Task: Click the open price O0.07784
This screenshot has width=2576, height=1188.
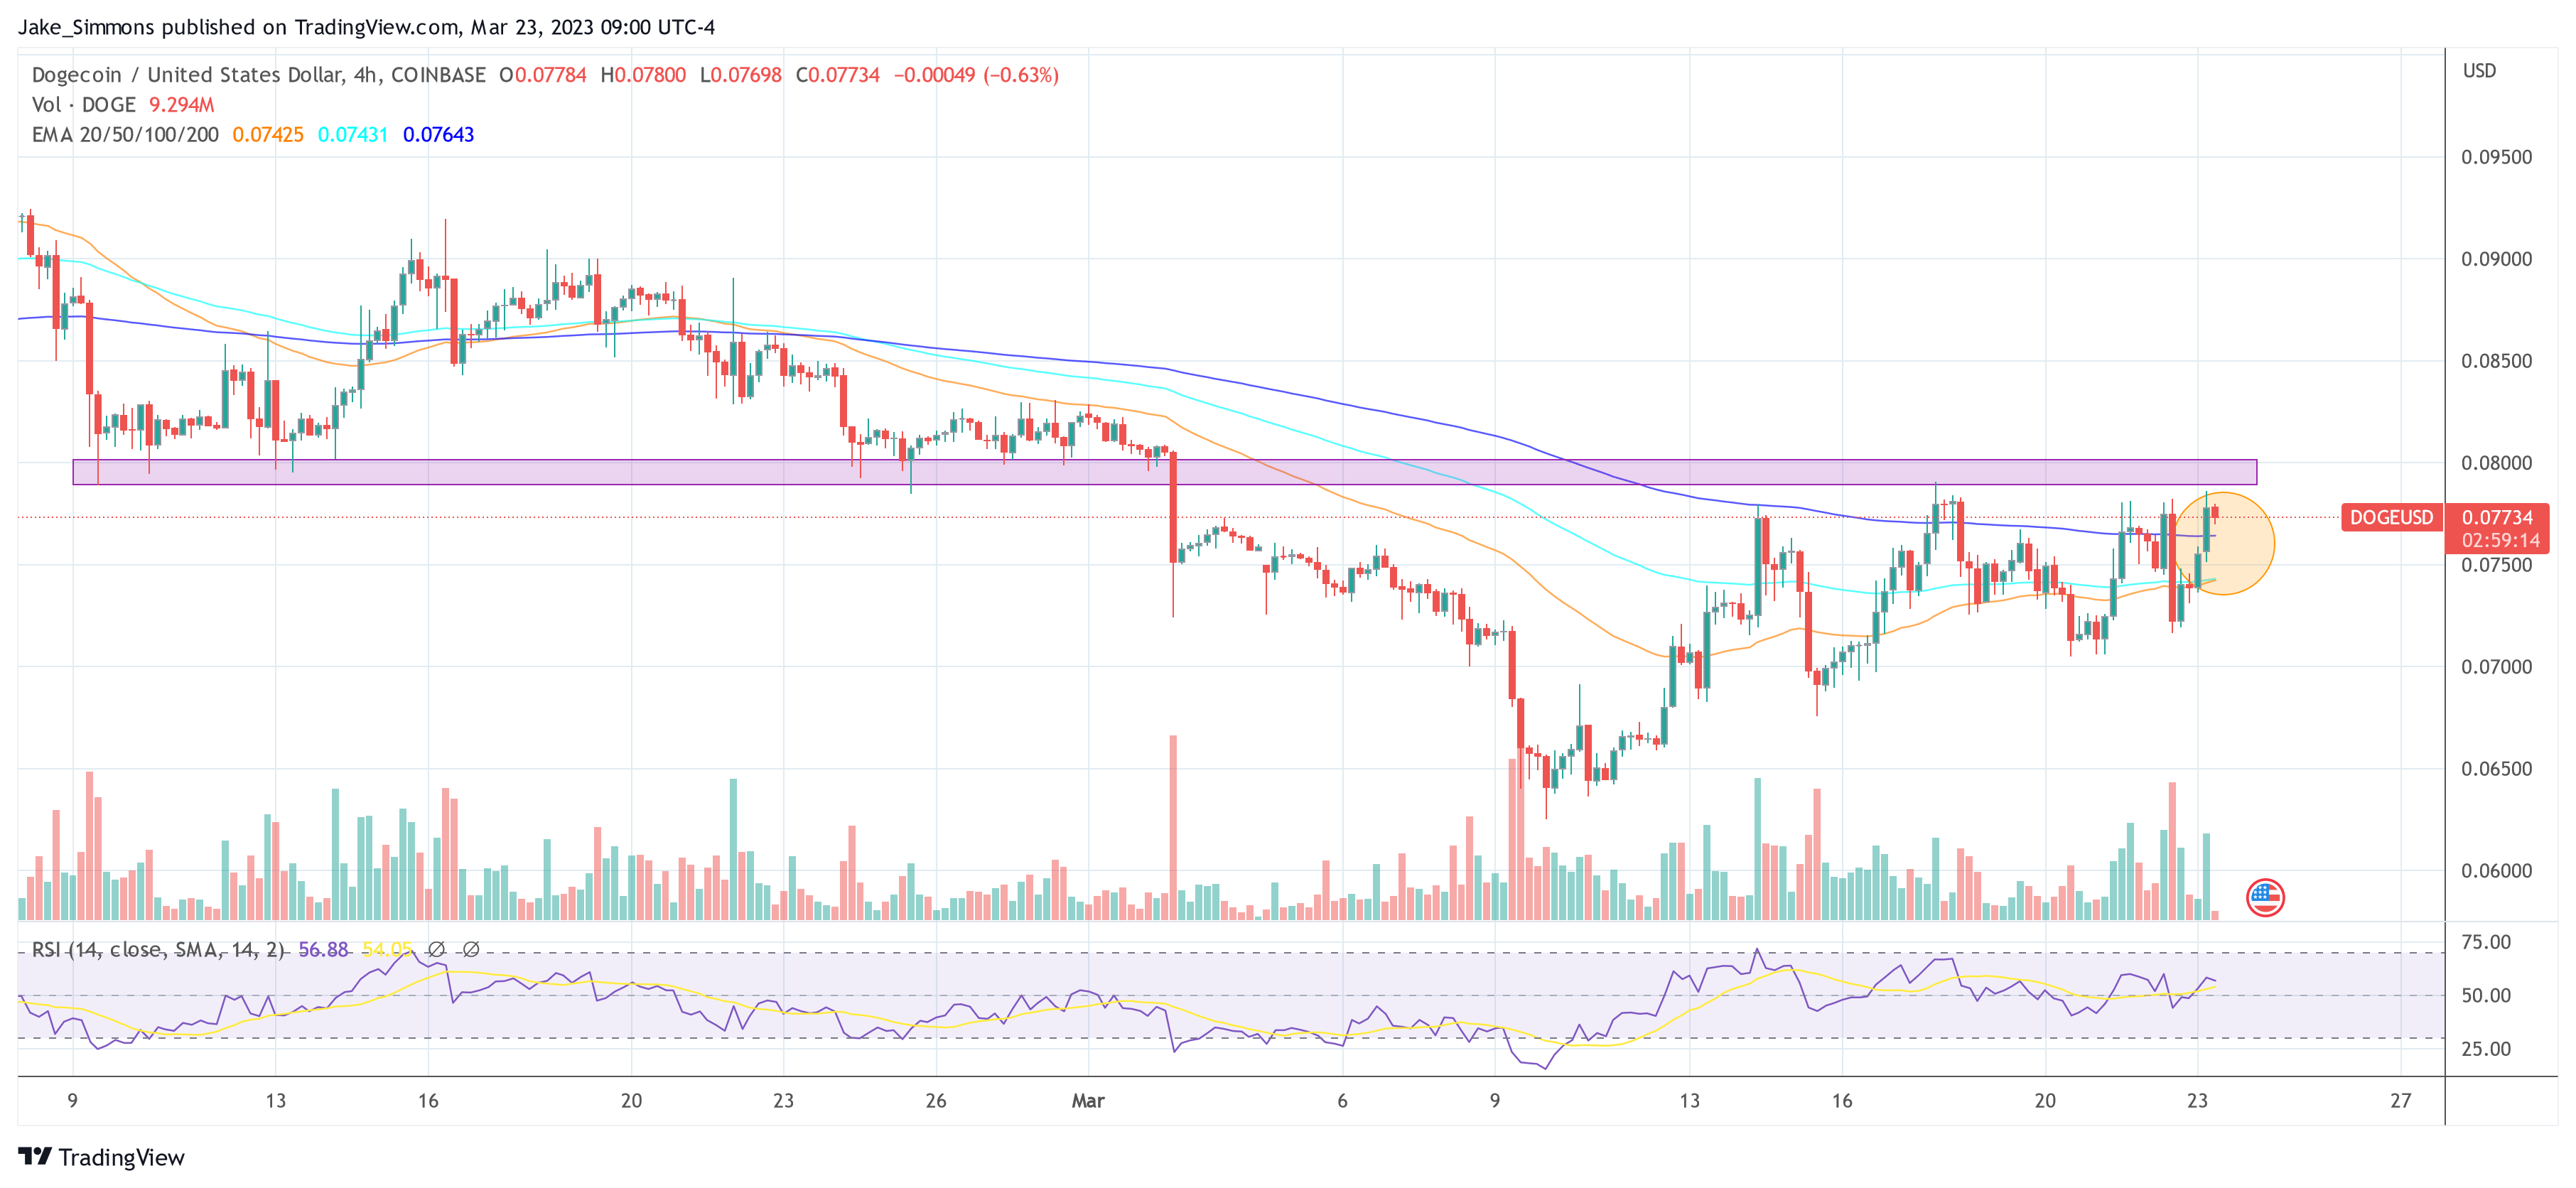Action: (x=543, y=75)
